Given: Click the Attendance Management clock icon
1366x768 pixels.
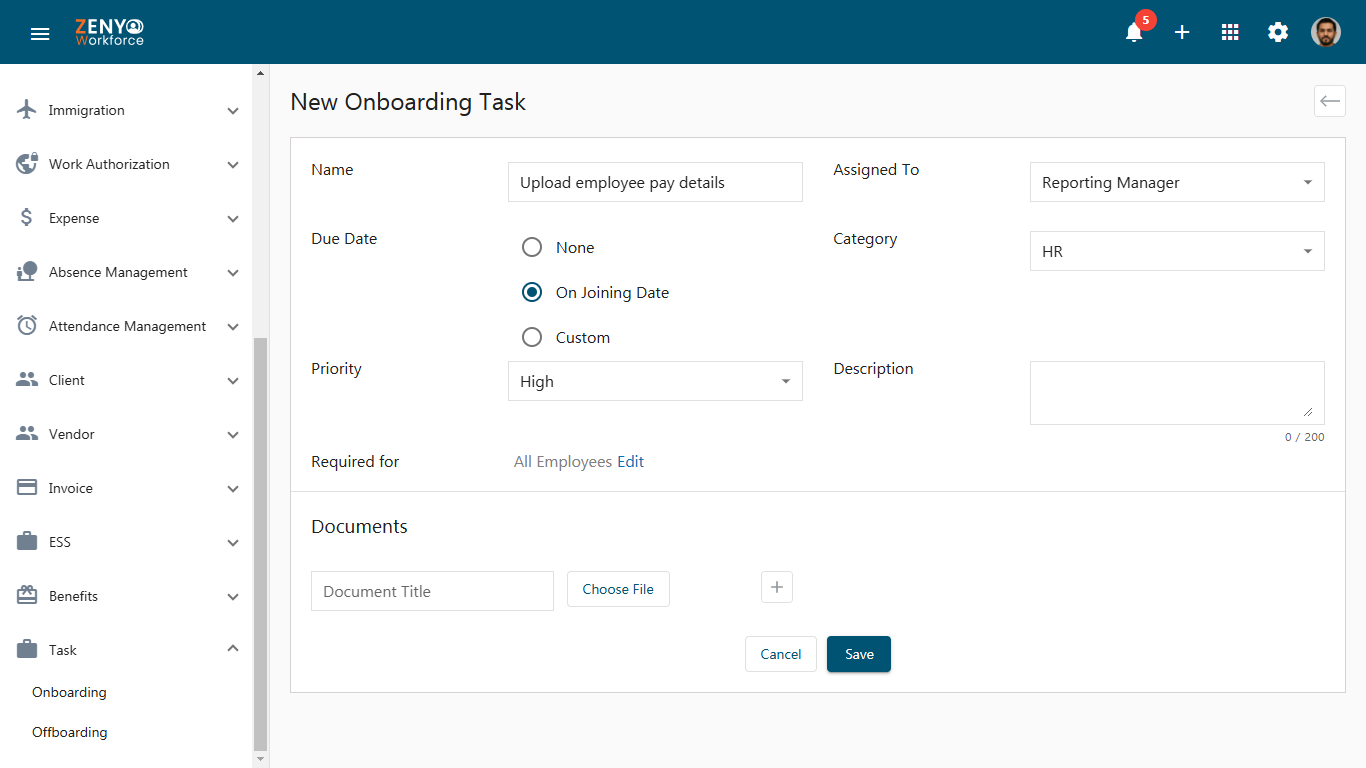Looking at the screenshot, I should (27, 326).
